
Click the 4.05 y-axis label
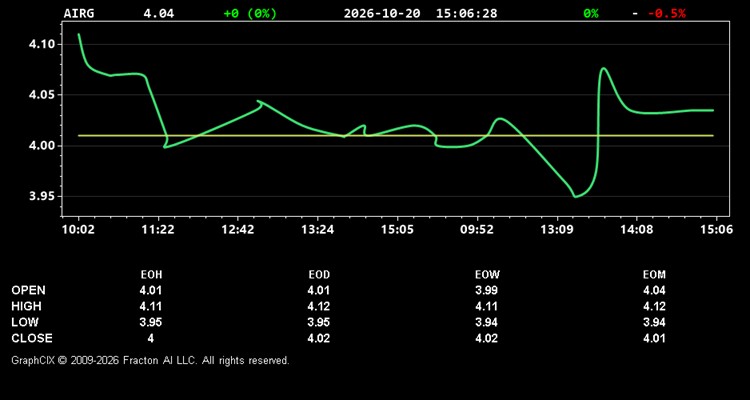(x=42, y=95)
